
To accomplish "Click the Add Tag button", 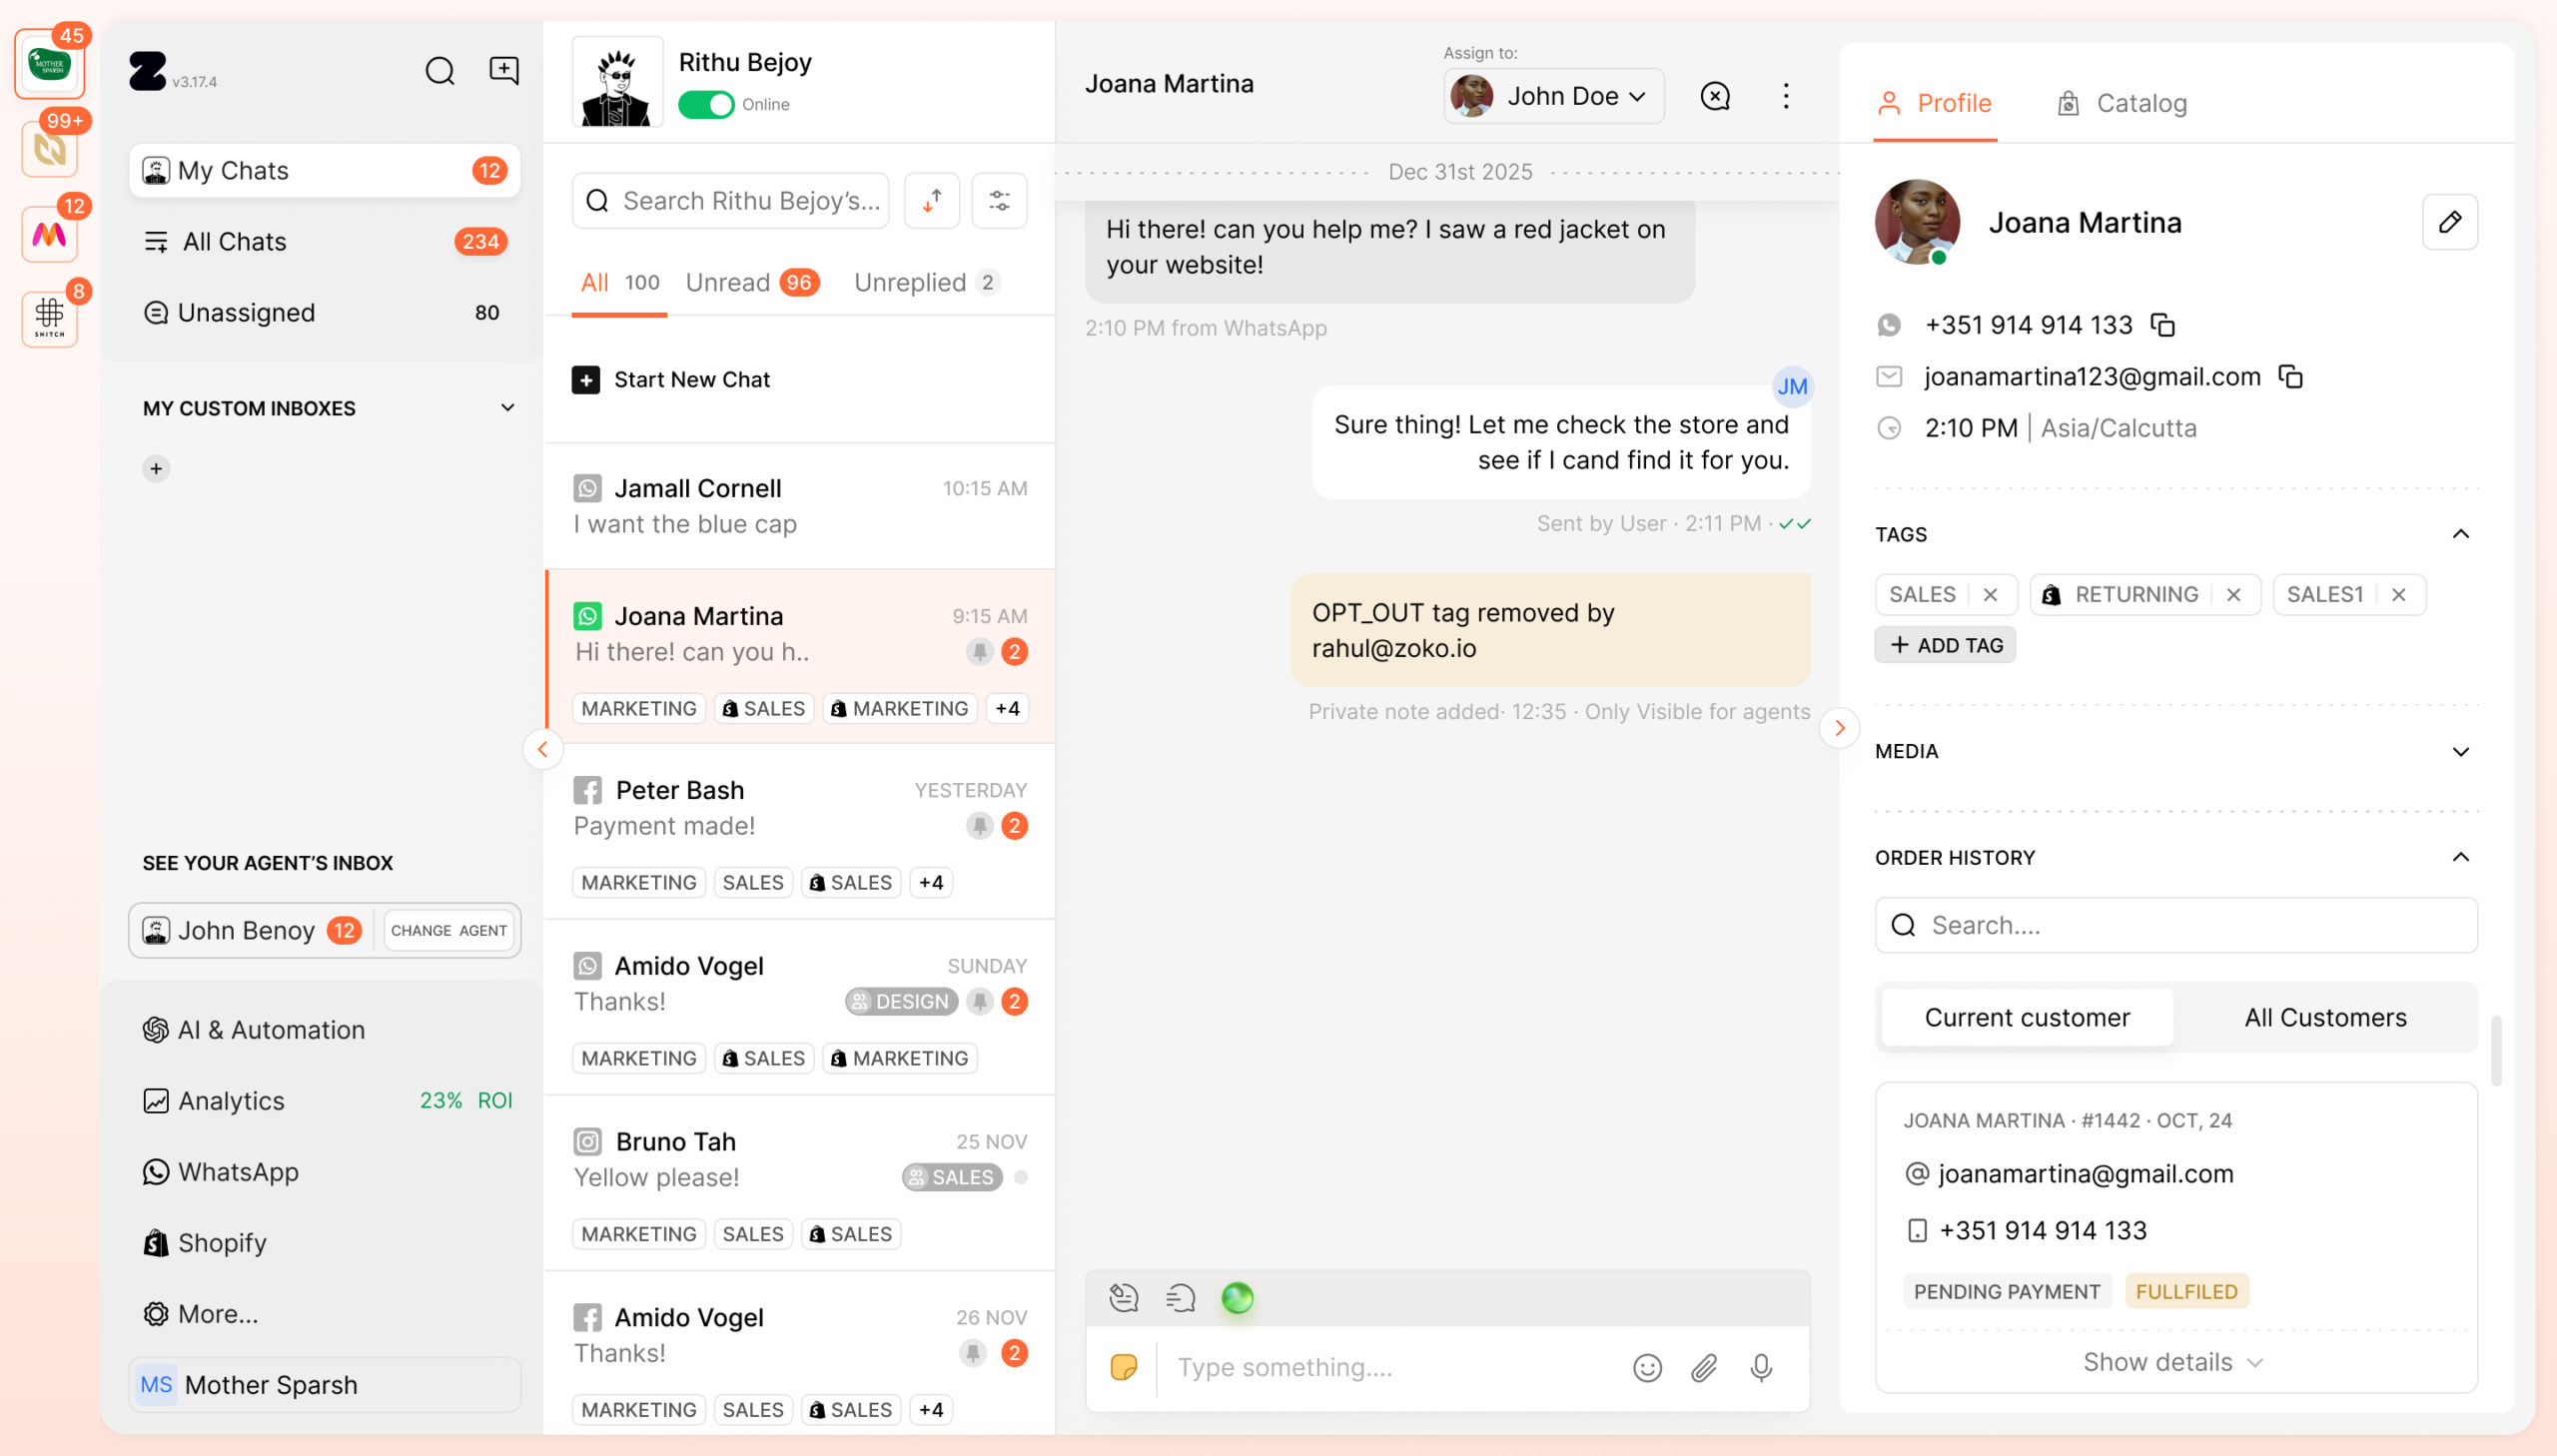I will pos(1945,646).
